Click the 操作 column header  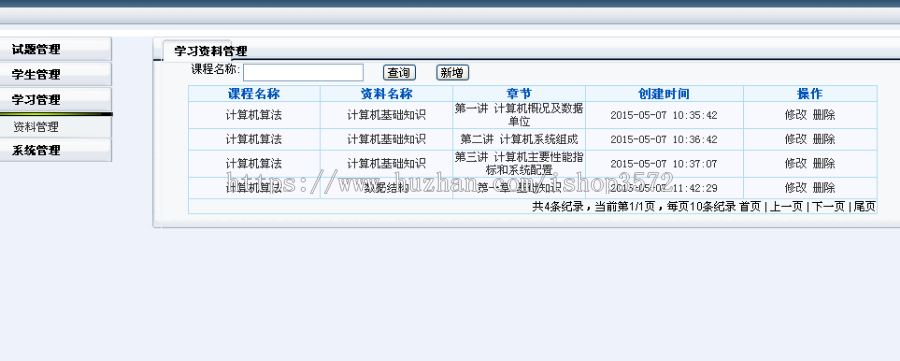pos(810,94)
